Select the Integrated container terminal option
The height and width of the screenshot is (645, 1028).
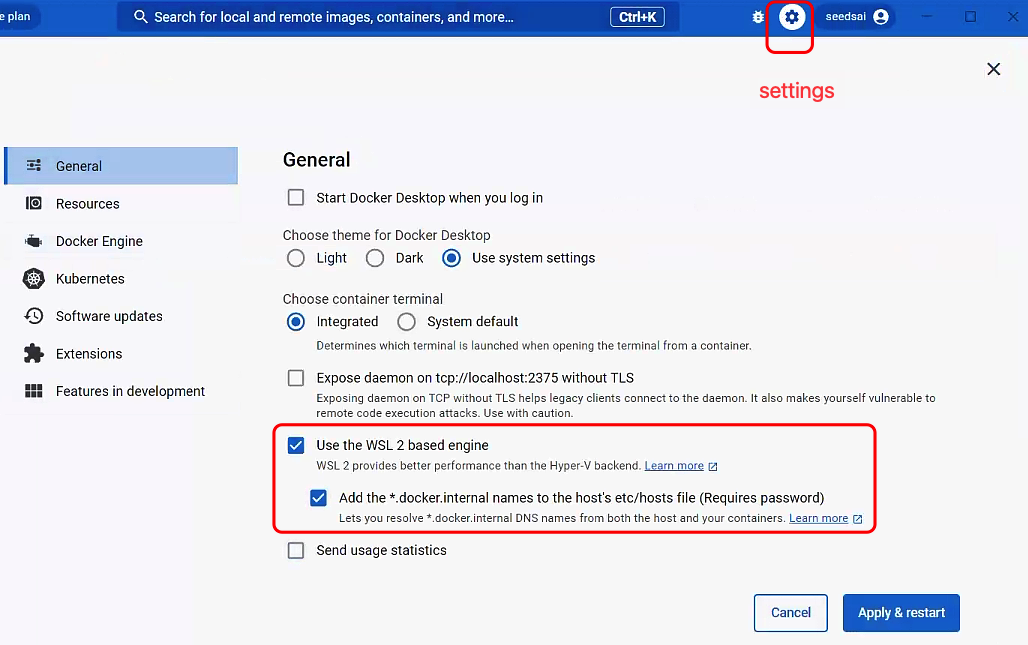[296, 322]
